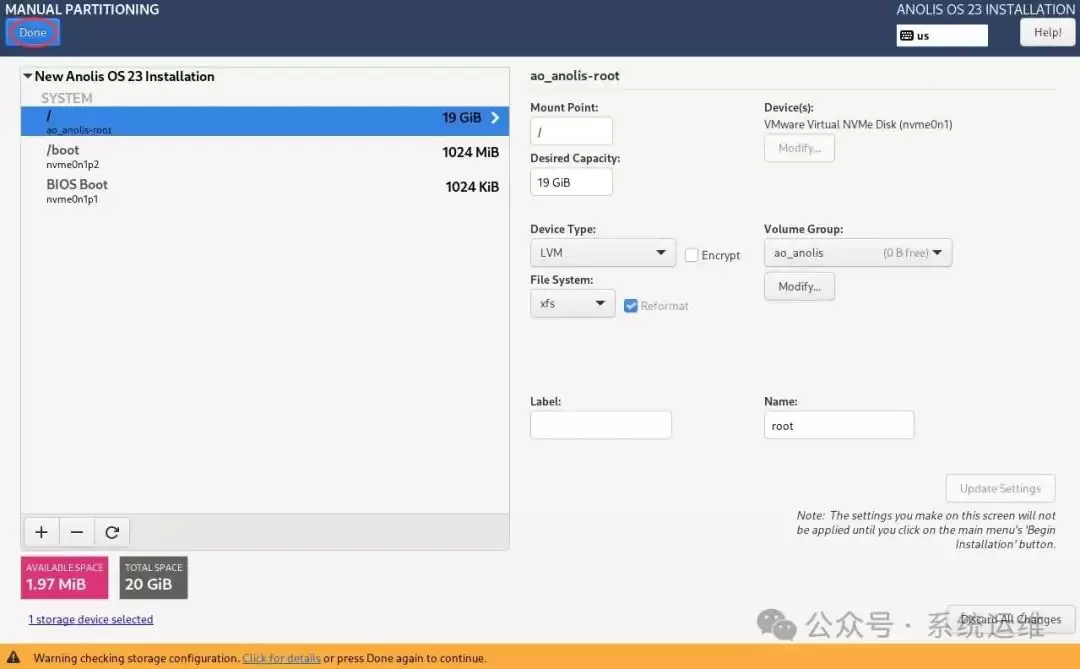Enable the Encrypt checkbox

tap(692, 255)
